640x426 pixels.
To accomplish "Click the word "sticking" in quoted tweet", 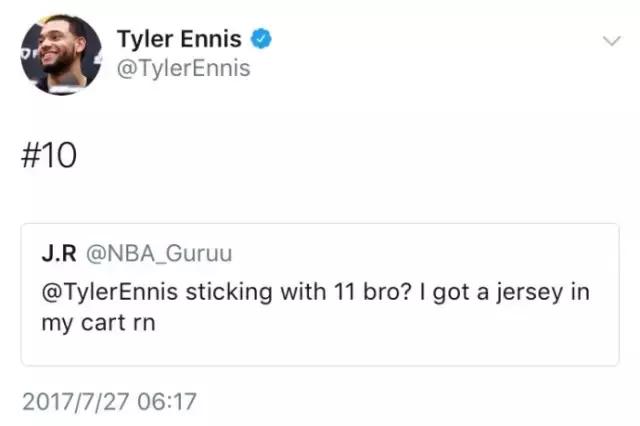I will [217, 291].
